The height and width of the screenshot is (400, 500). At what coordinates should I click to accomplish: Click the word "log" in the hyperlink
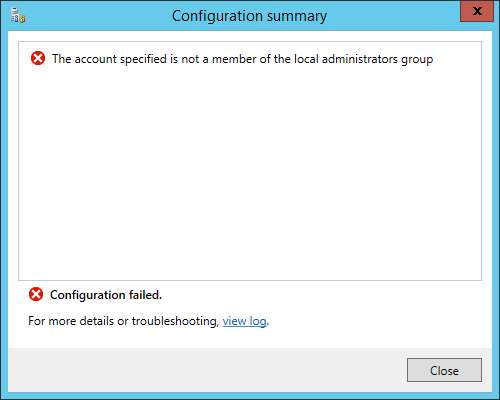click(x=258, y=322)
